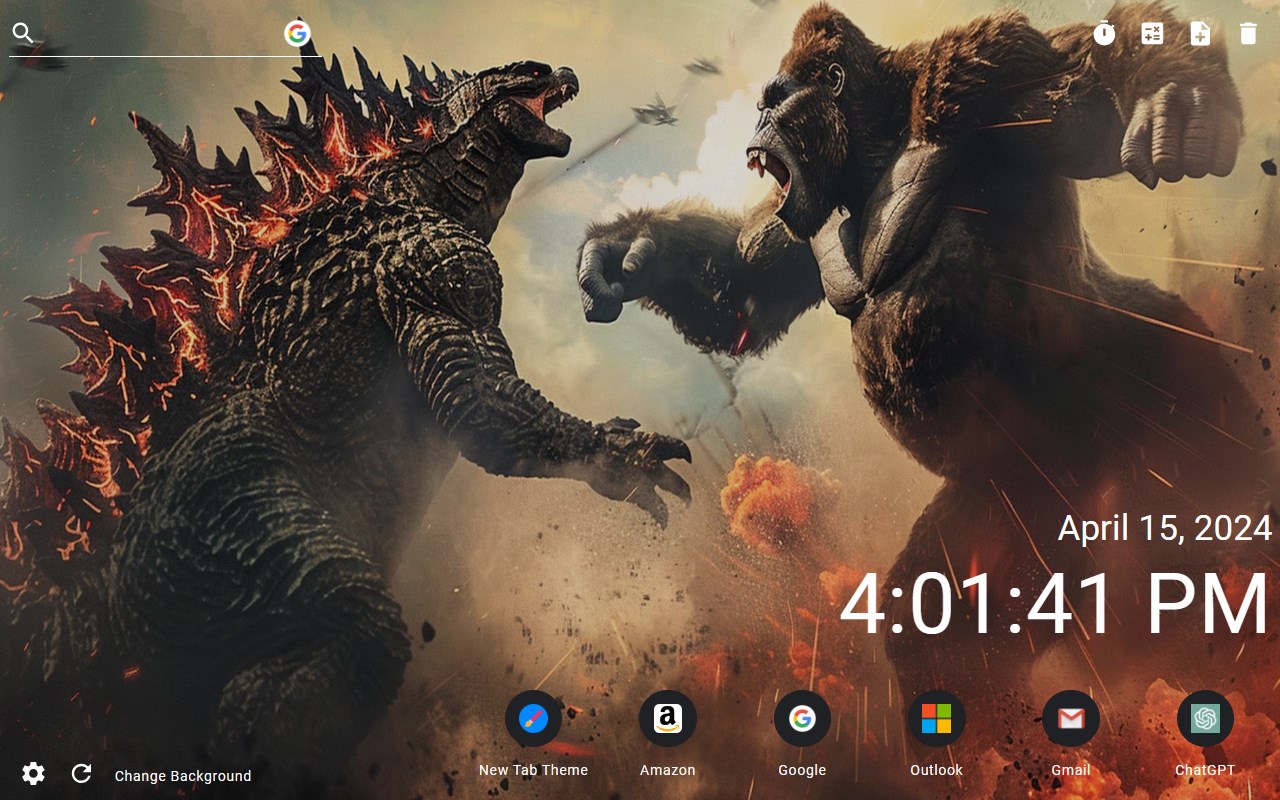Open the Amazon shortcut icon
The width and height of the screenshot is (1280, 800).
667,718
